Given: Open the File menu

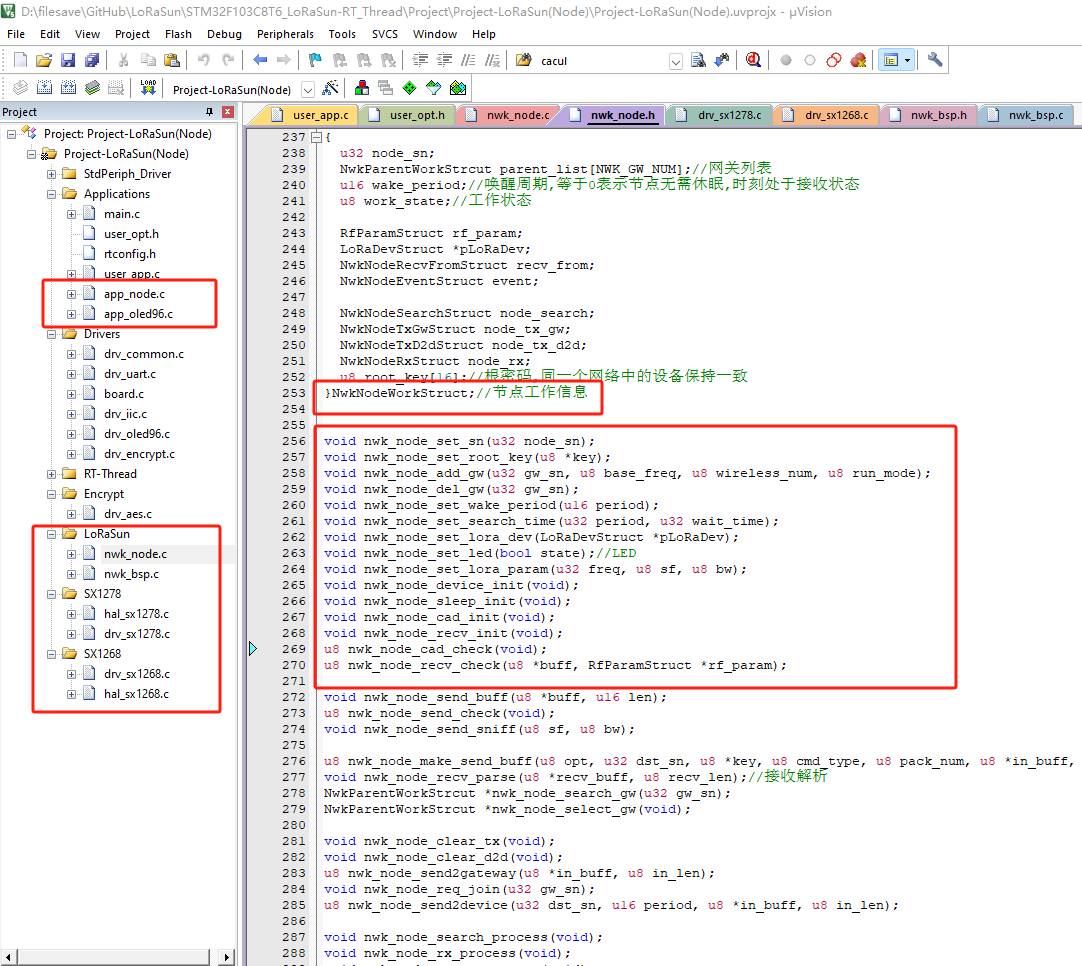Looking at the screenshot, I should tap(16, 34).
